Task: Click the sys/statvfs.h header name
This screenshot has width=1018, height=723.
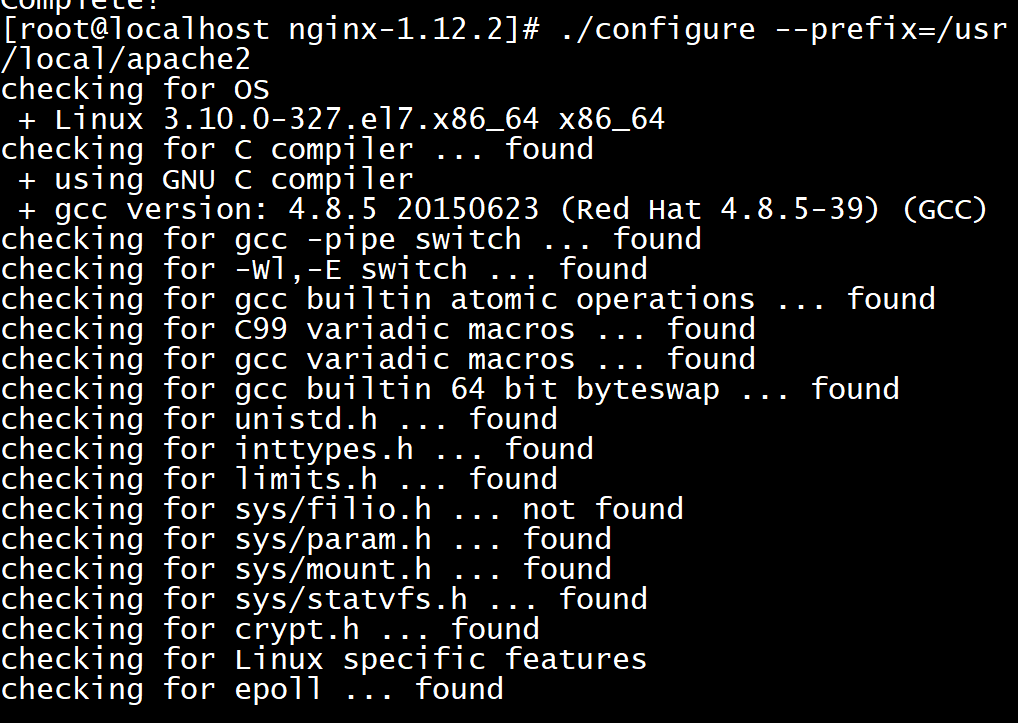Action: tap(351, 599)
